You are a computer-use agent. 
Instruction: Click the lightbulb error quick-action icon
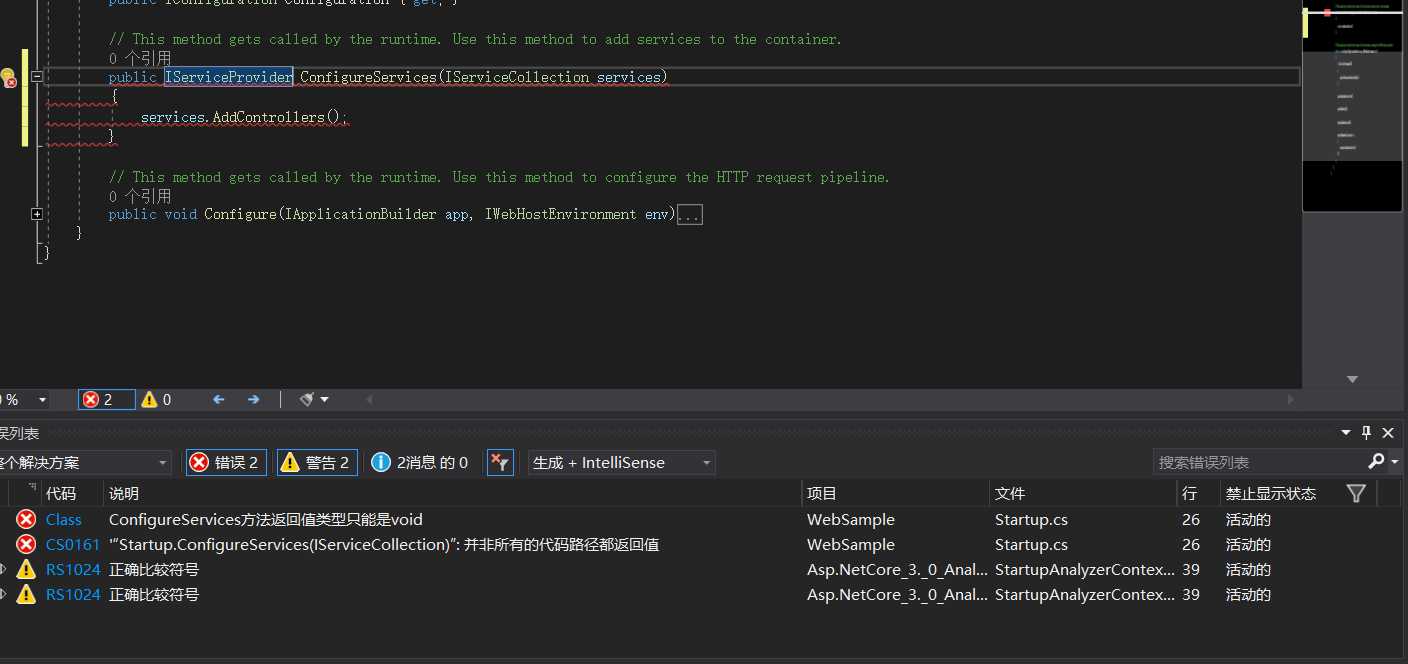click(x=8, y=78)
